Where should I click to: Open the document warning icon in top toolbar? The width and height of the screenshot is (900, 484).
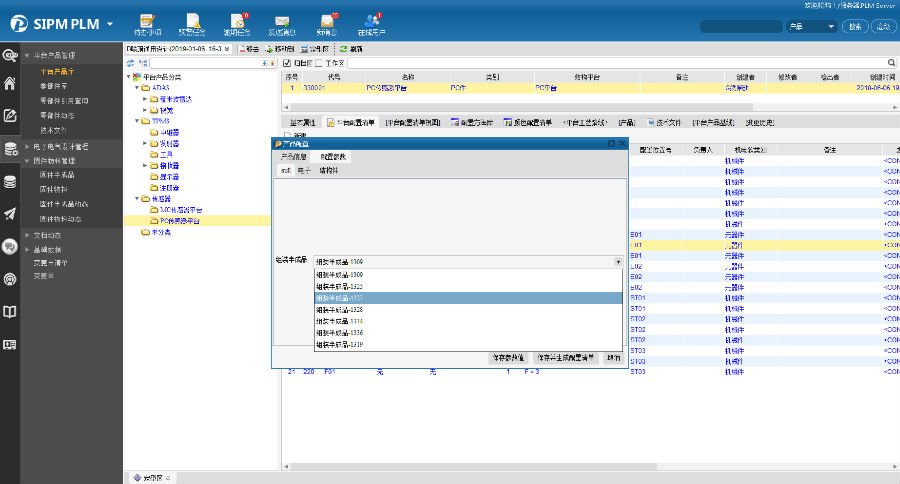[x=193, y=20]
